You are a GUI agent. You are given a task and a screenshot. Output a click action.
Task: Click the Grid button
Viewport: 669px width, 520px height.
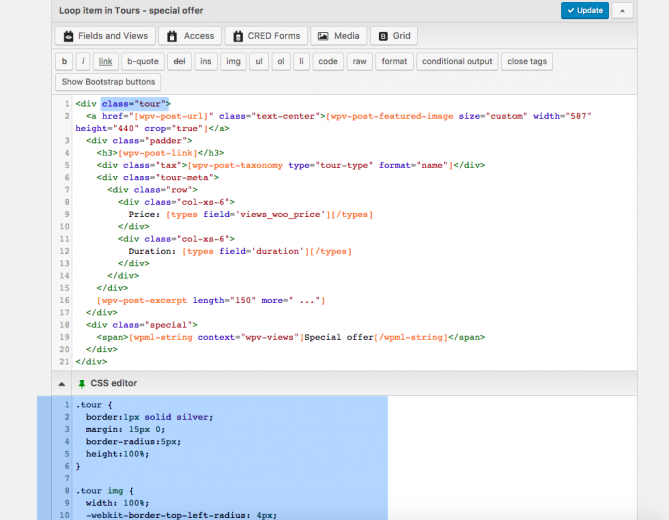[394, 36]
